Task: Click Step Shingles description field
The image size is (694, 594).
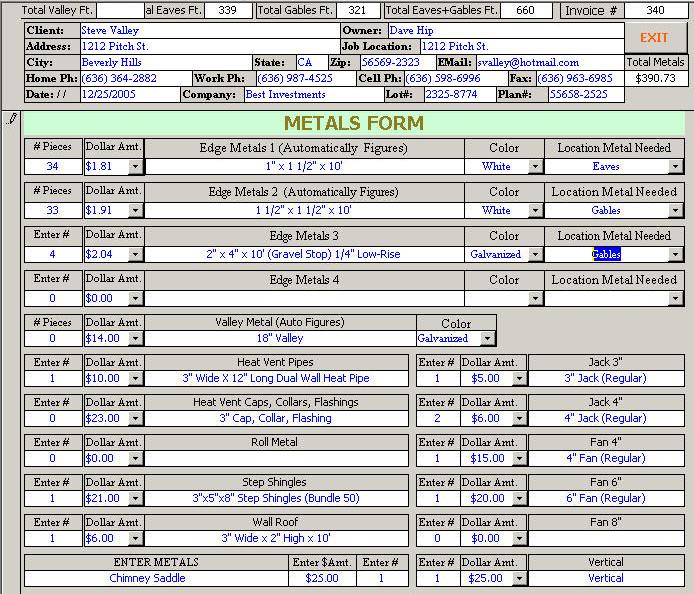Action: pyautogui.click(x=276, y=498)
